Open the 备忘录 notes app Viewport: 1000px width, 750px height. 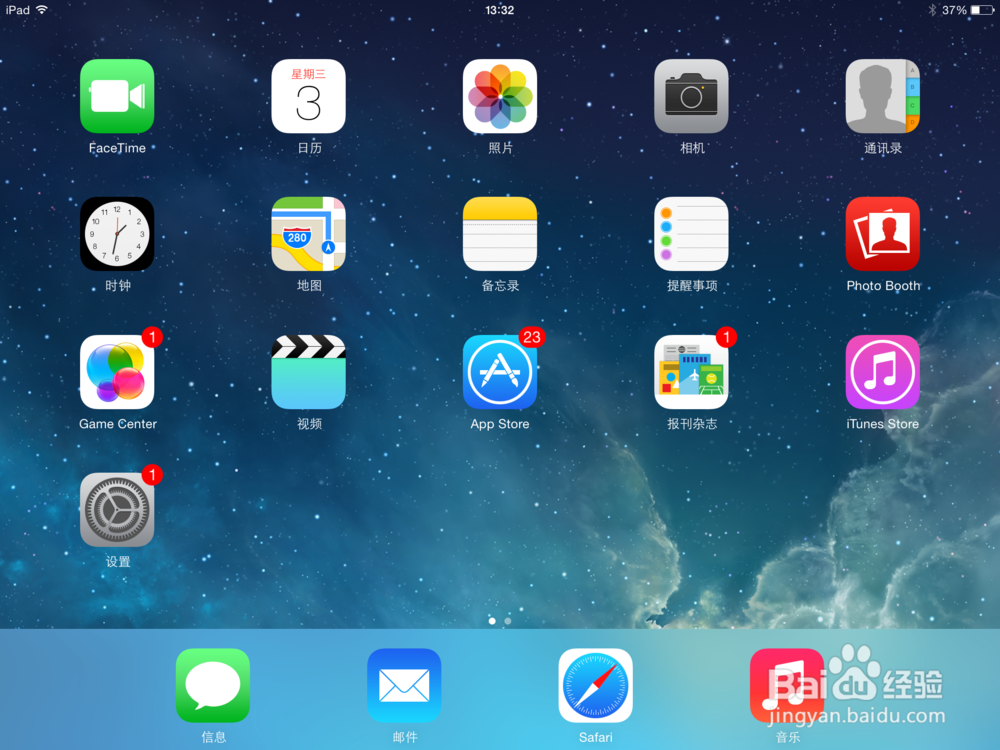500,234
